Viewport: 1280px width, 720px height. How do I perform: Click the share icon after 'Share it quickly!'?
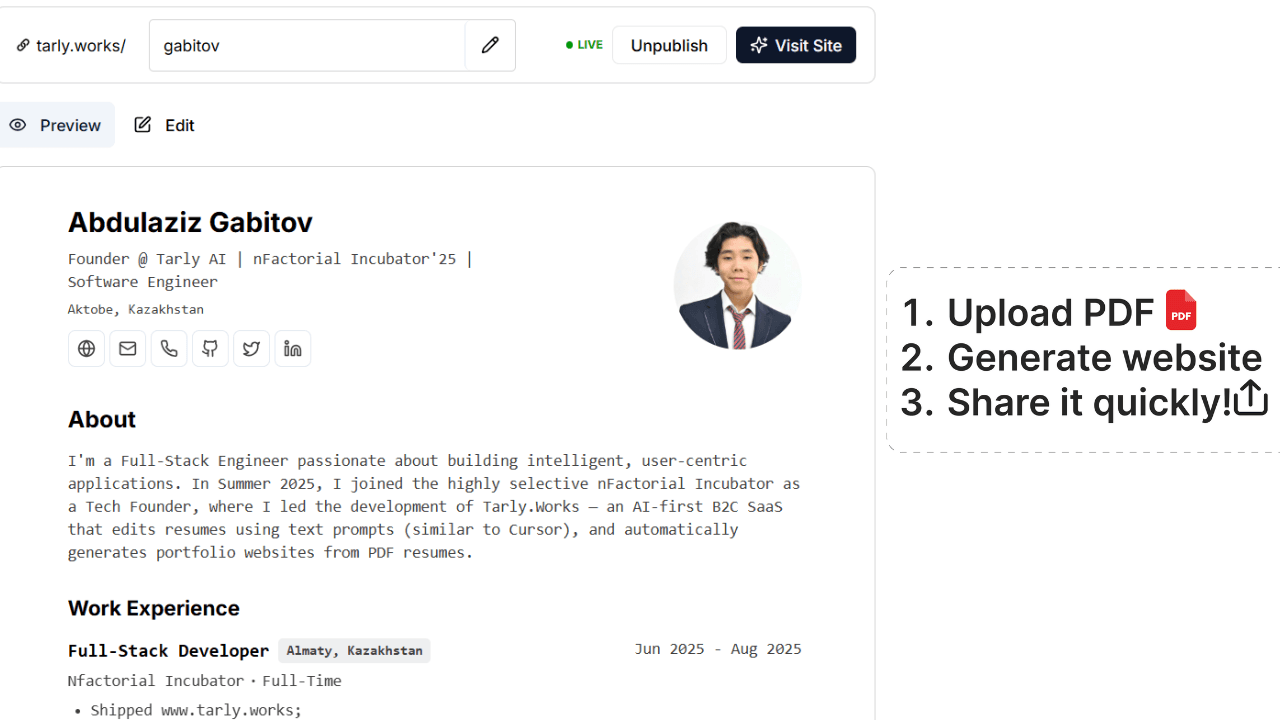pos(1250,399)
